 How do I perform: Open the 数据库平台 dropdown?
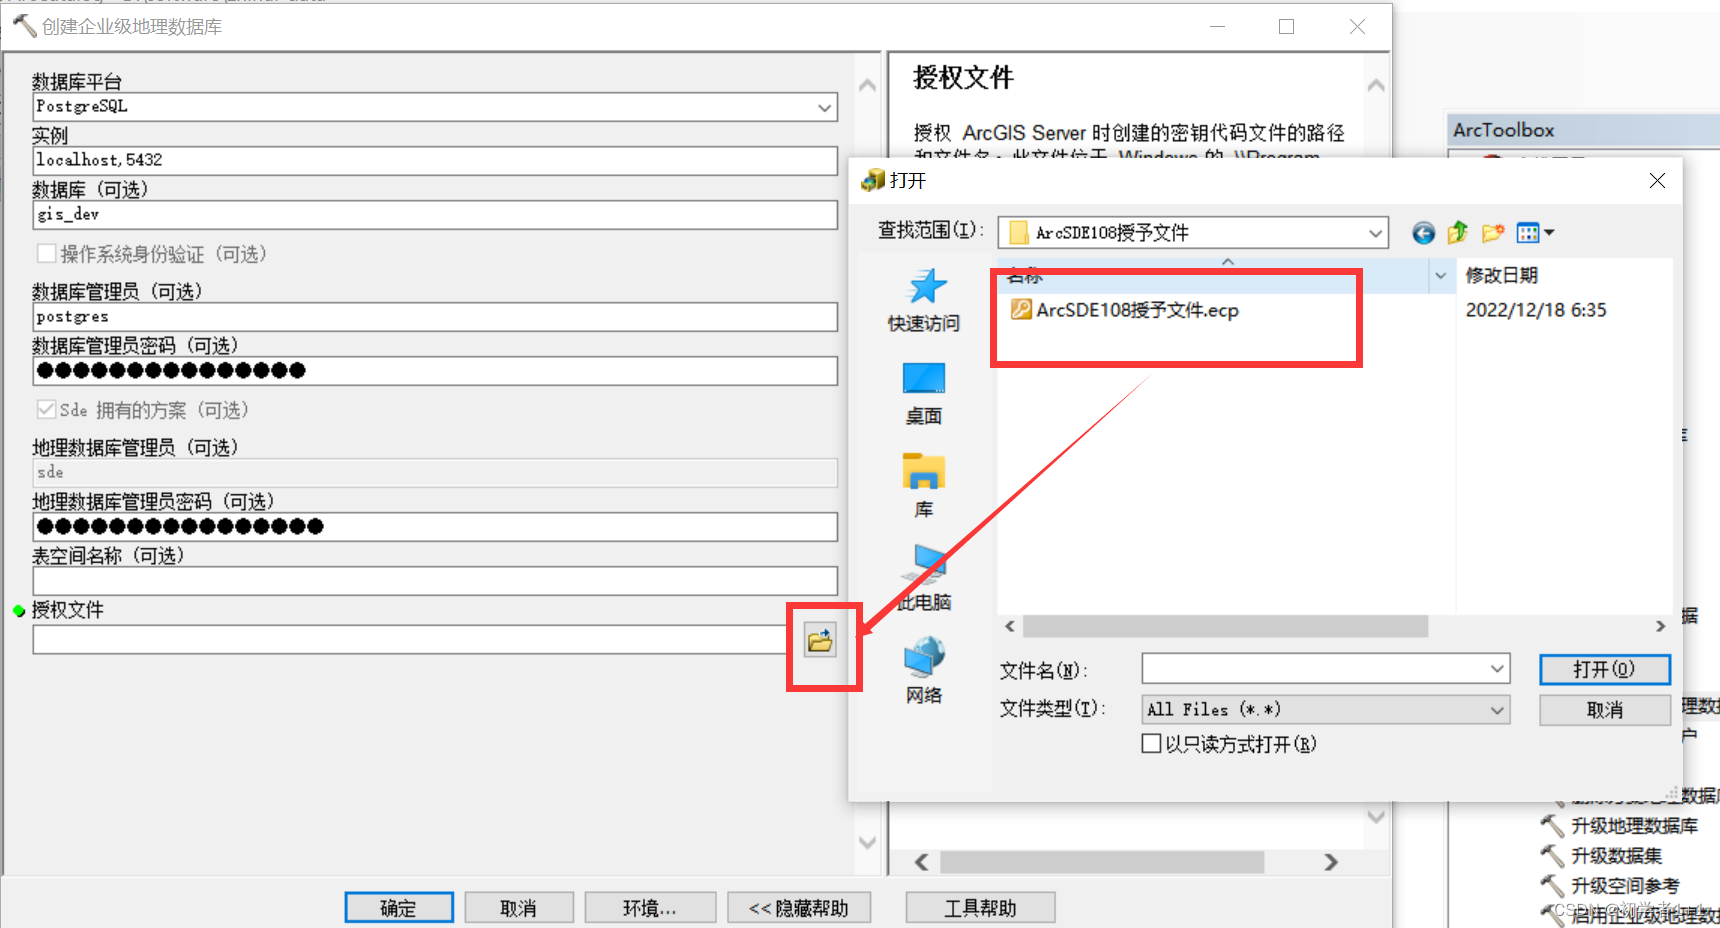pyautogui.click(x=823, y=107)
